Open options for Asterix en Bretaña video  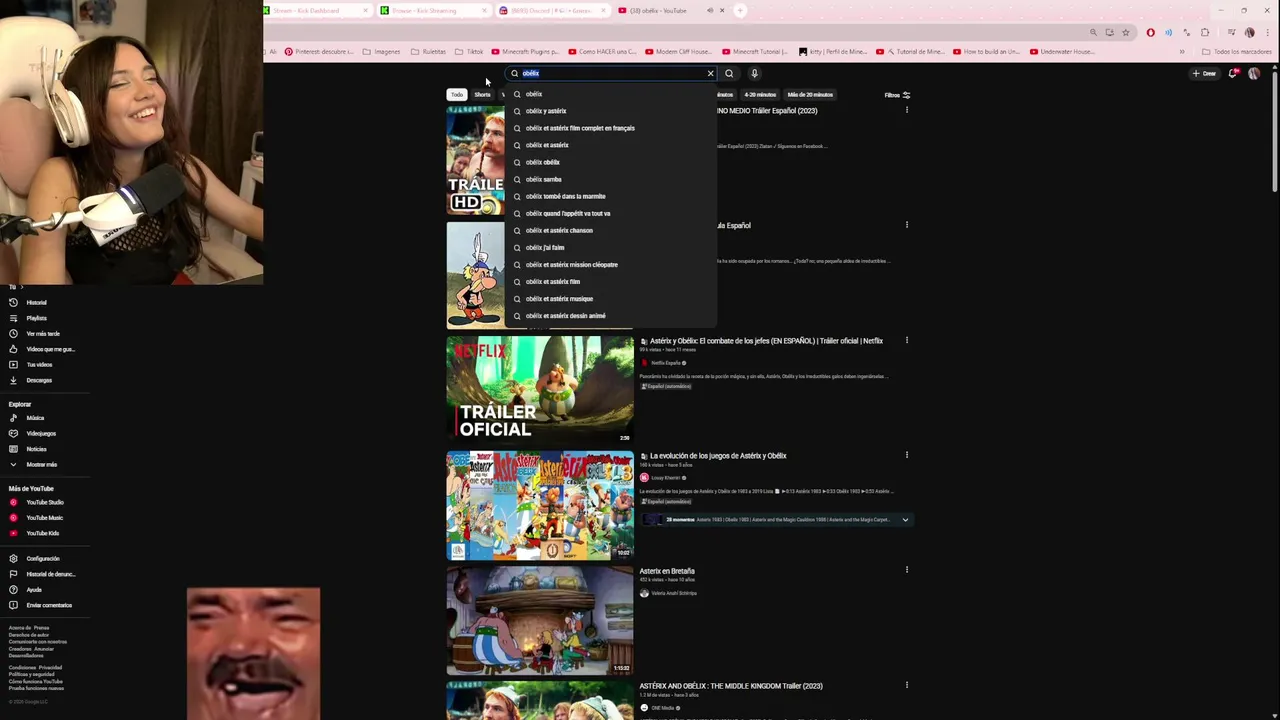(x=907, y=570)
